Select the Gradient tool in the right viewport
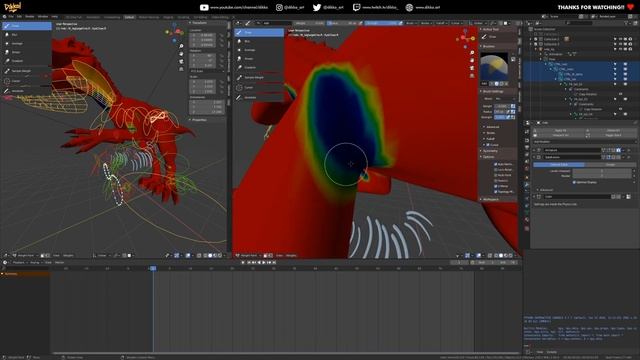This screenshot has width=640, height=360. 259,67
